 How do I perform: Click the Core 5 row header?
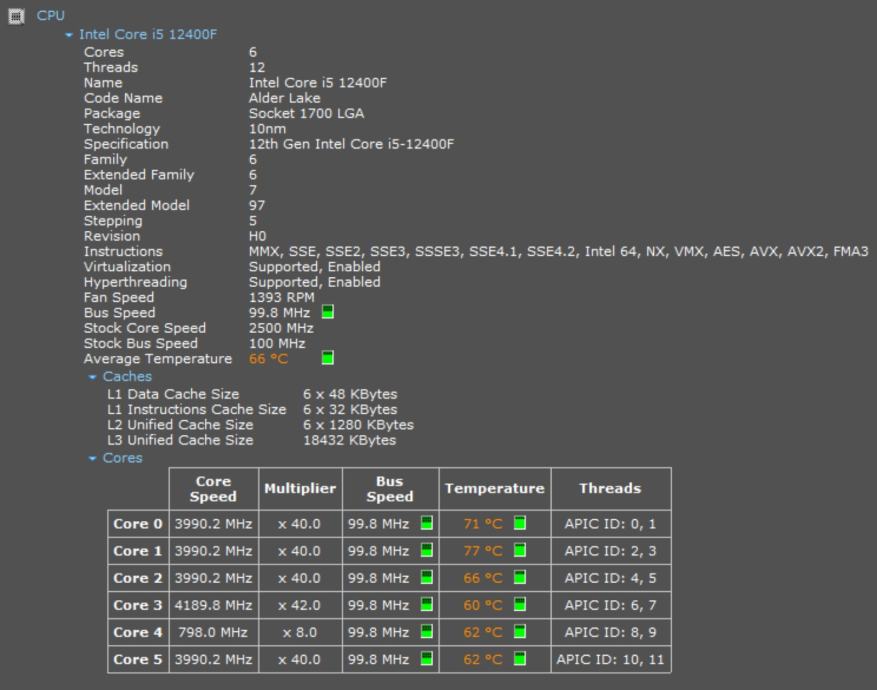click(x=138, y=660)
